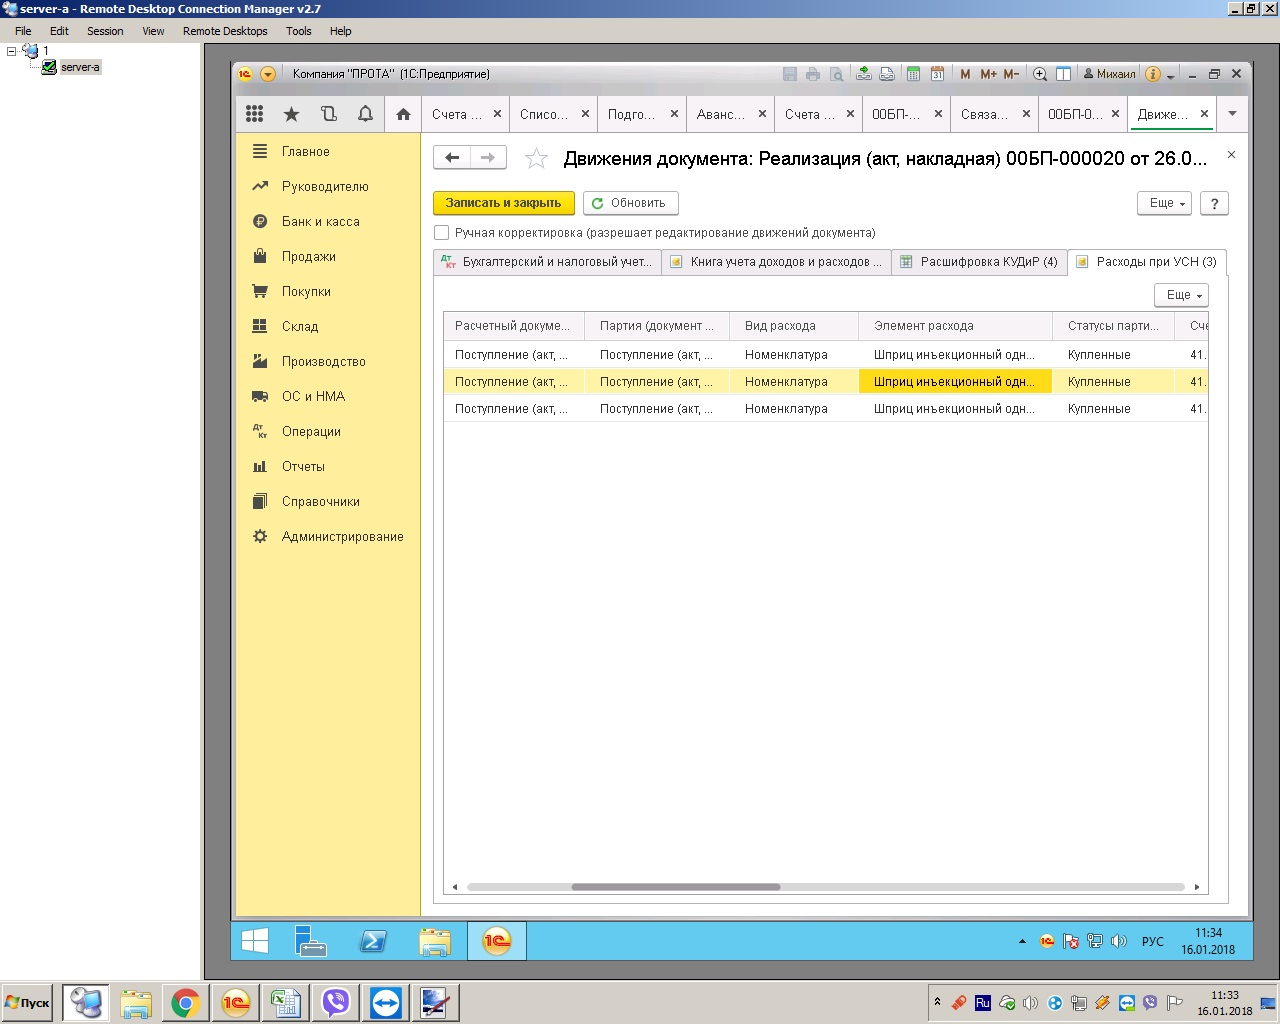Open the top Еще dropdown menu
Viewport: 1280px width, 1024px height.
(x=1164, y=203)
